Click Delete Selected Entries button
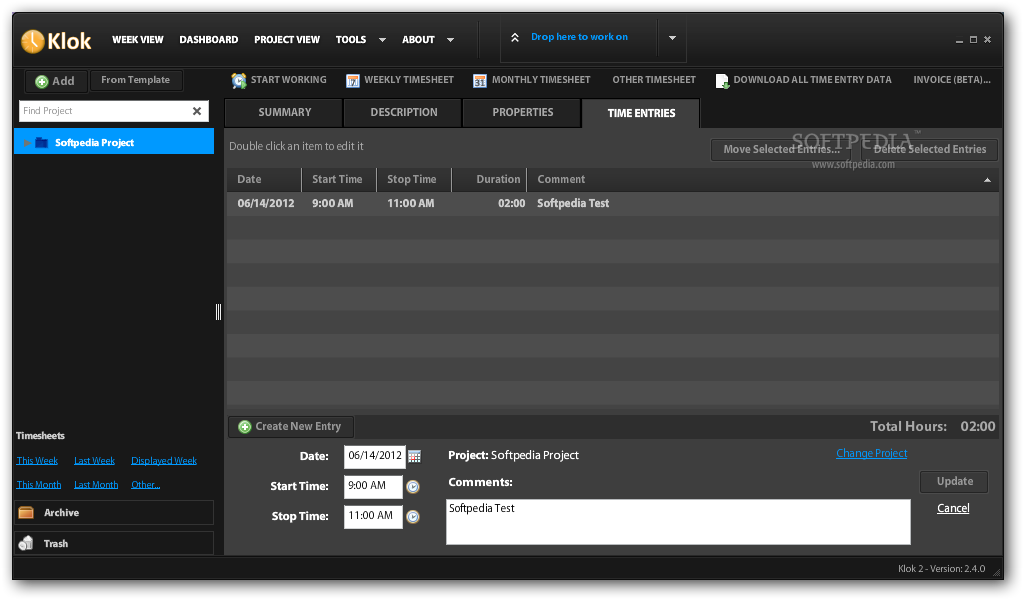Screen dimensions: 1024x600 point(929,150)
